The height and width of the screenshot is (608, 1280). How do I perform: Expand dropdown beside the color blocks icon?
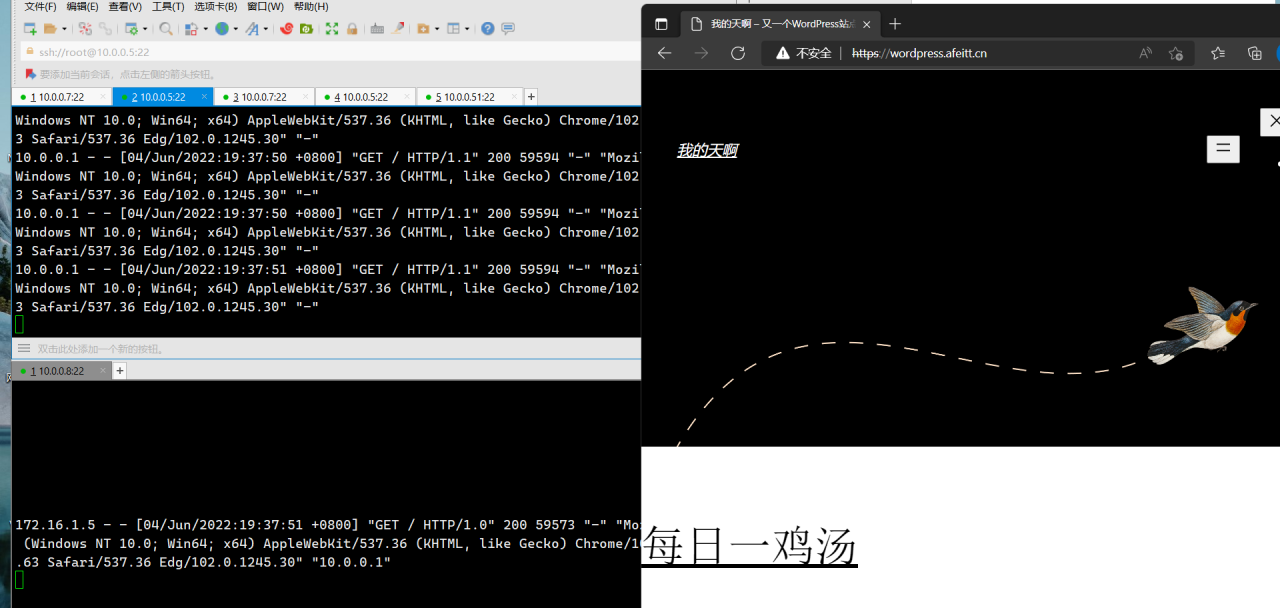pyautogui.click(x=205, y=29)
